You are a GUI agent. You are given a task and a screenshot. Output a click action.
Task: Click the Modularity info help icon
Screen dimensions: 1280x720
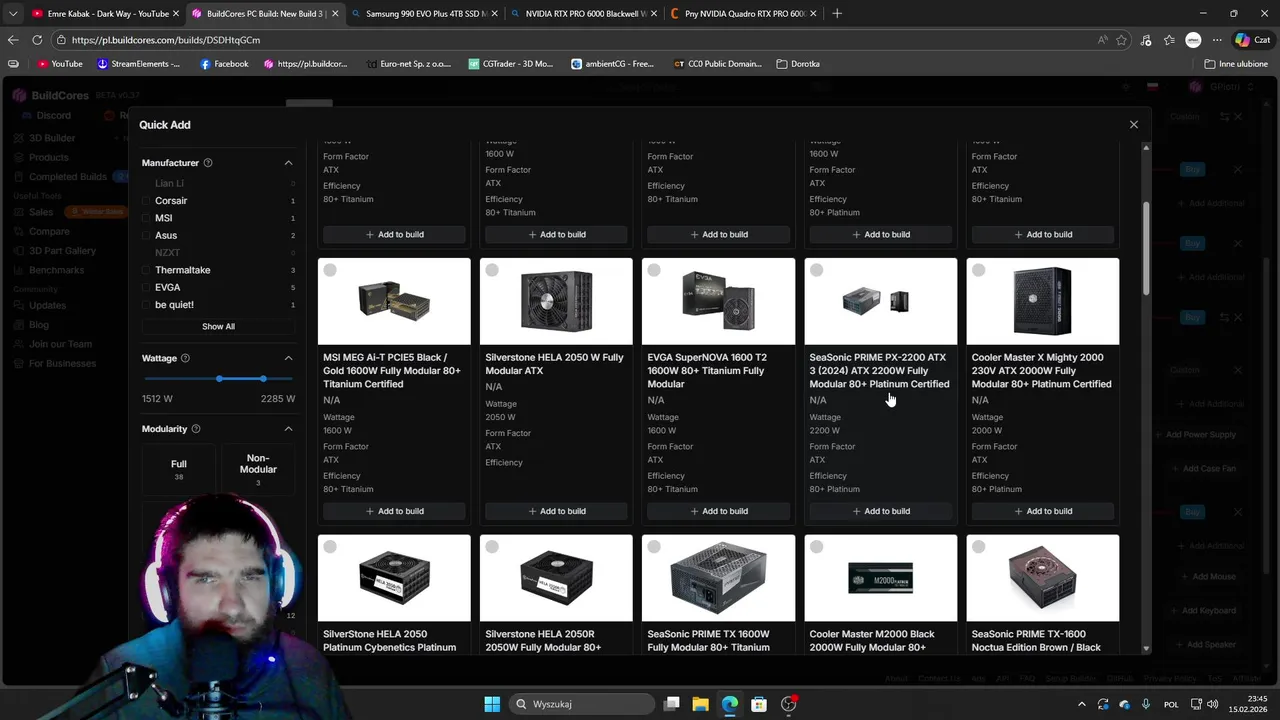tap(195, 429)
